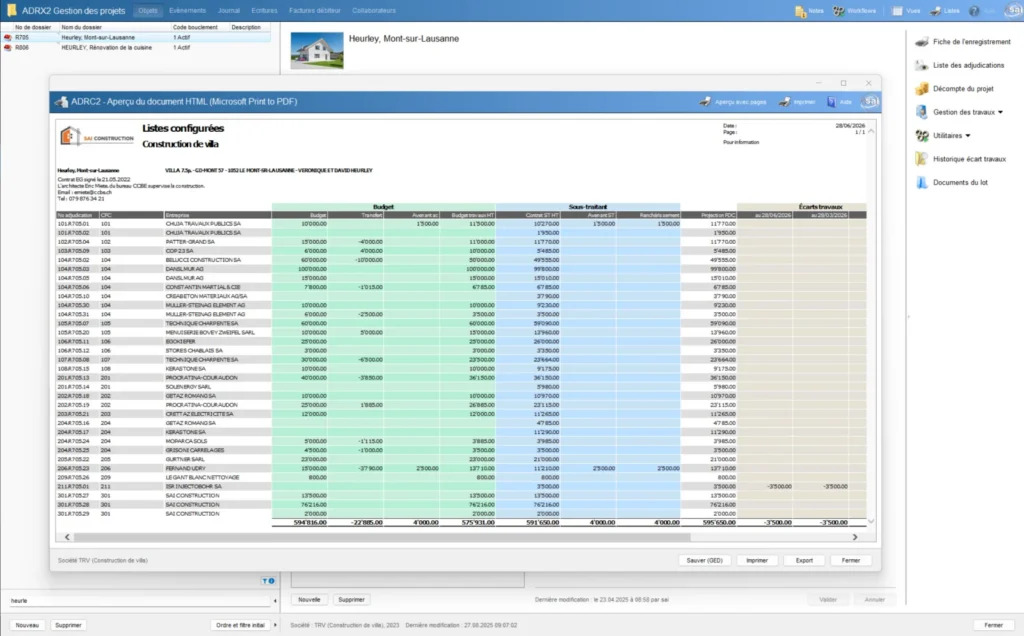1024x636 pixels.
Task: Select dossier row HEURLEY, Rénovation de la cuisine
Action: 136,48
